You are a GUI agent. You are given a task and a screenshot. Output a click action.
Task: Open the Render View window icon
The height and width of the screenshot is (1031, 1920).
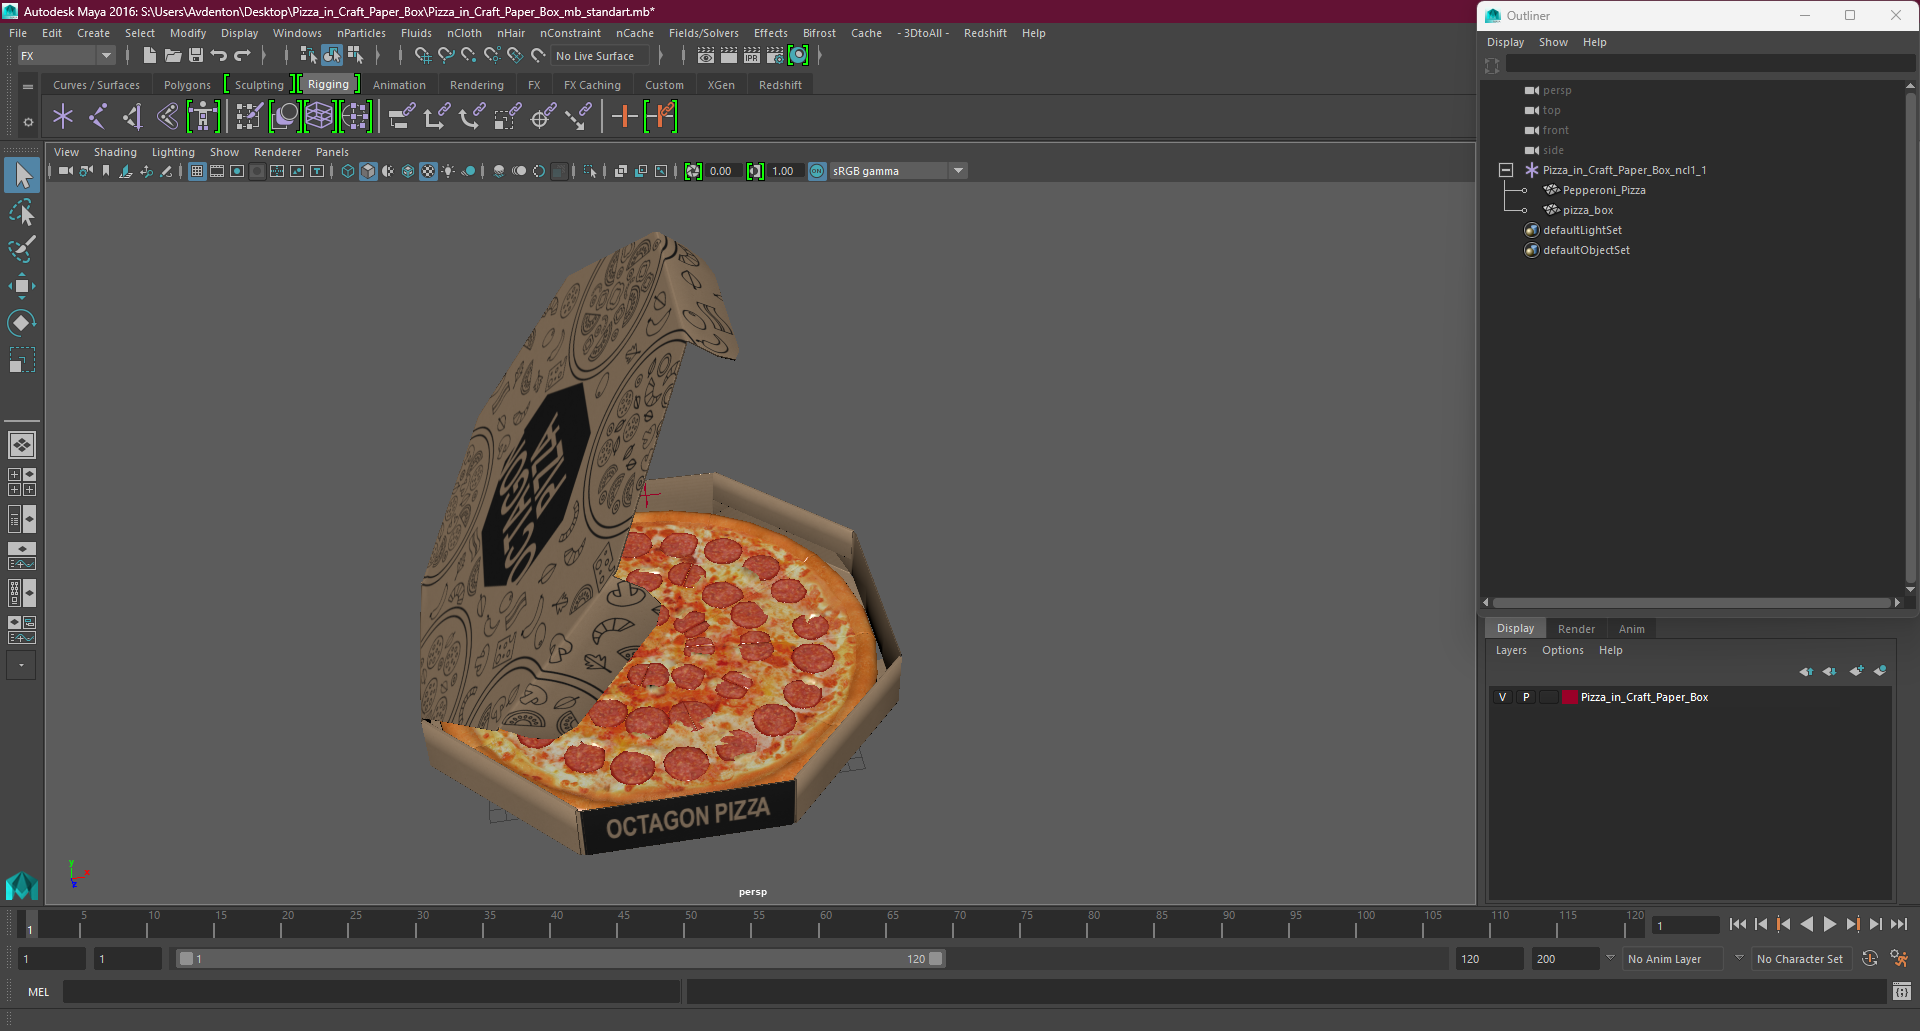pyautogui.click(x=706, y=56)
